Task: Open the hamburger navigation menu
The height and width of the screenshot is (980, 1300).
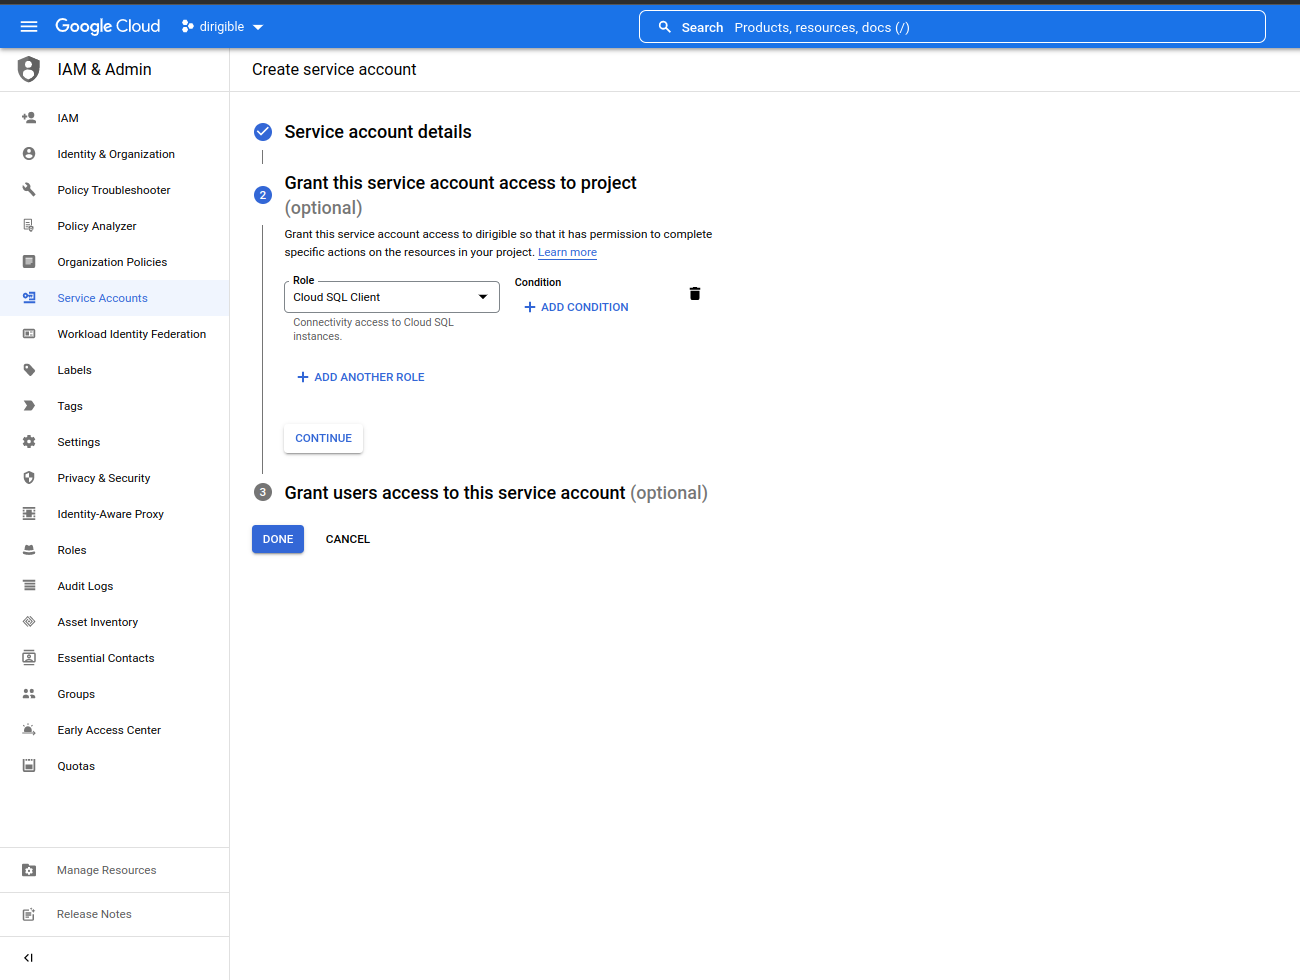Action: 29,27
